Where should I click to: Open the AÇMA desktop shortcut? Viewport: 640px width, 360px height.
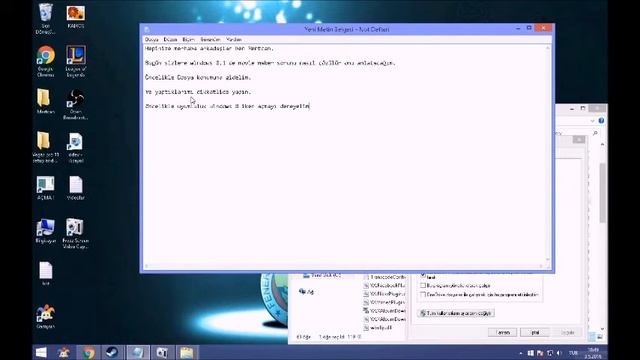45,188
